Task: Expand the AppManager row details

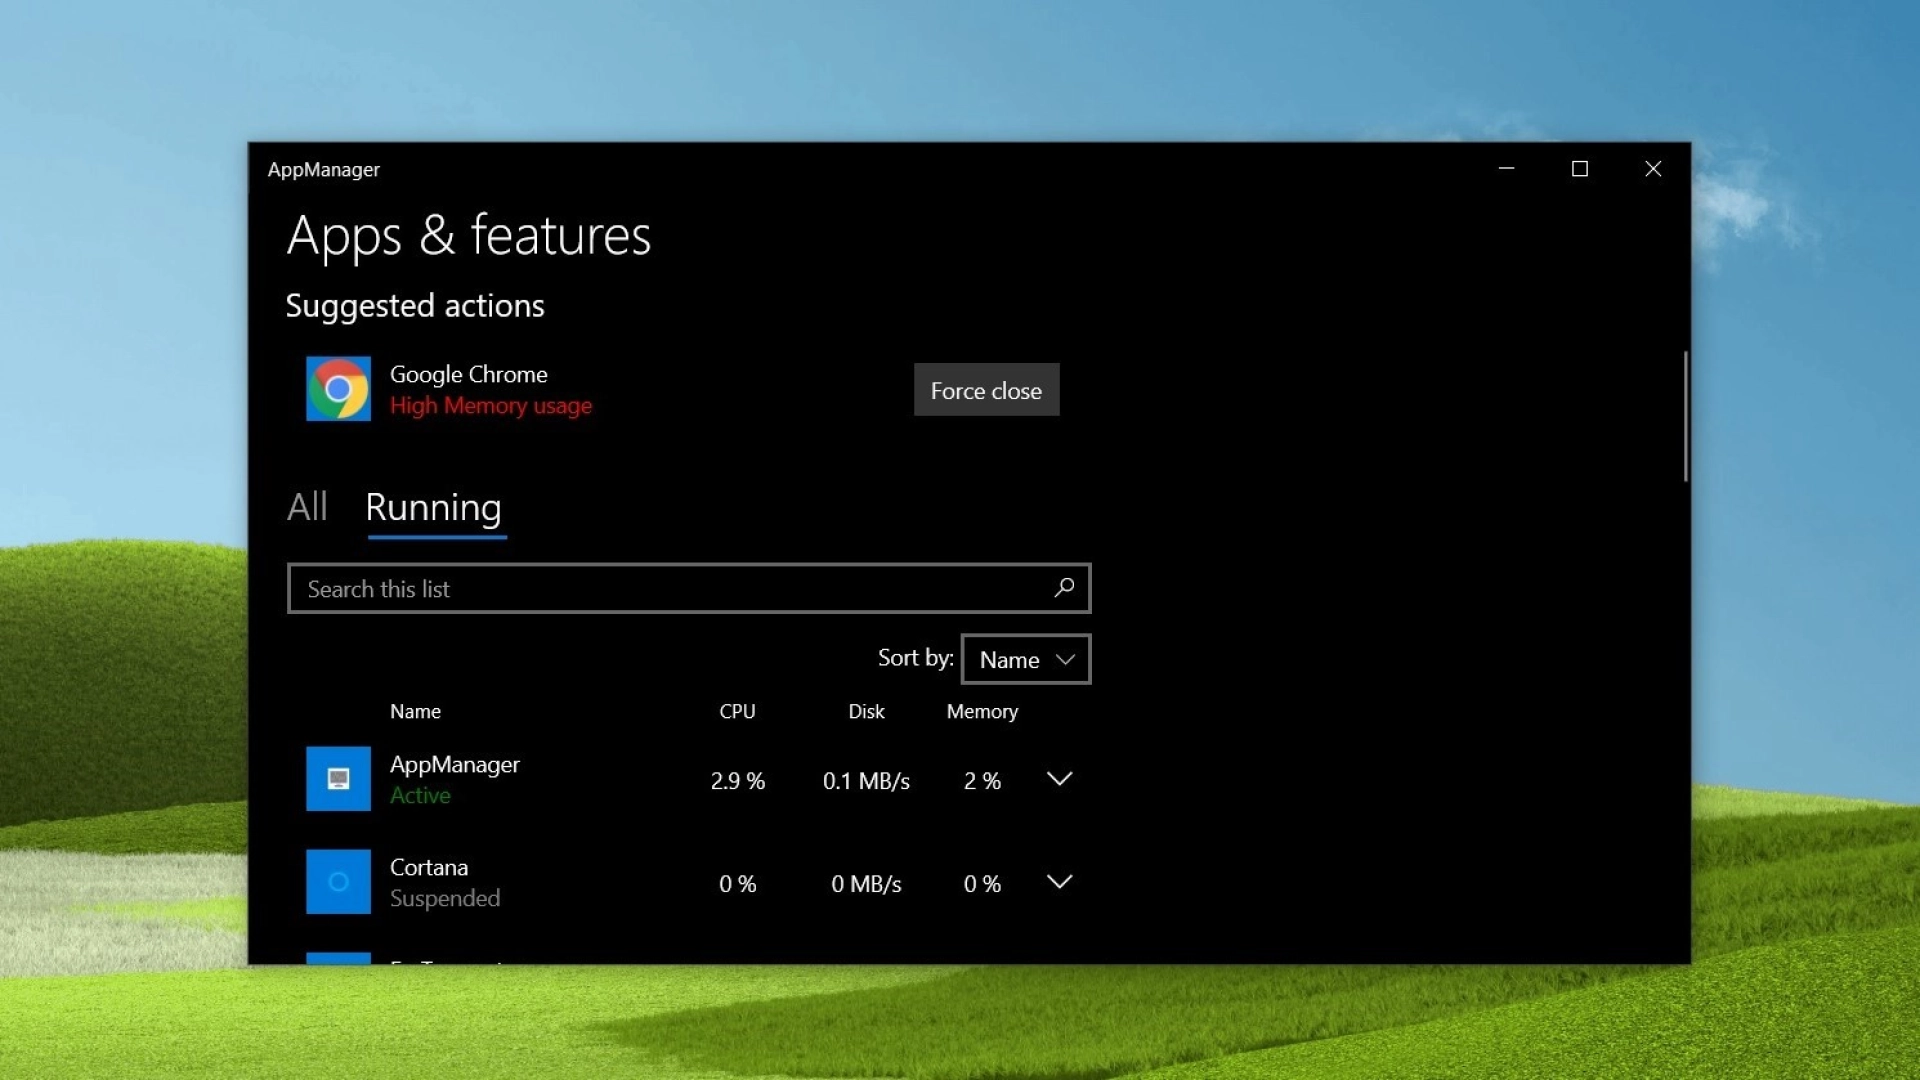Action: pos(1059,778)
